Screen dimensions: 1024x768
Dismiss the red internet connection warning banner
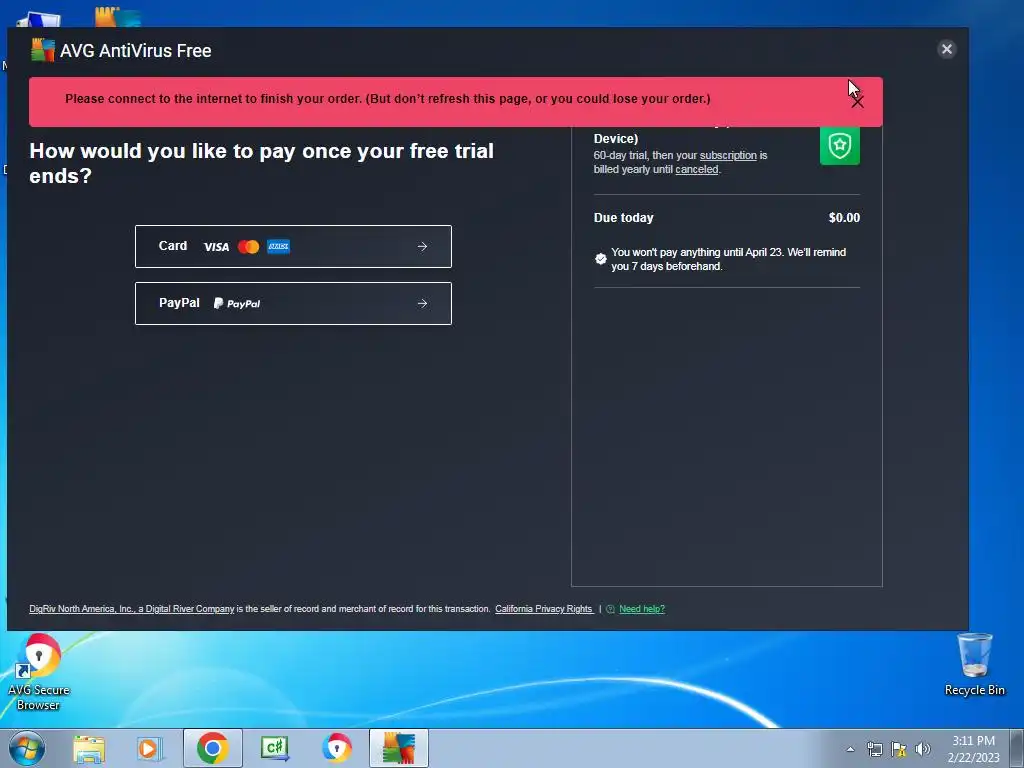(857, 101)
